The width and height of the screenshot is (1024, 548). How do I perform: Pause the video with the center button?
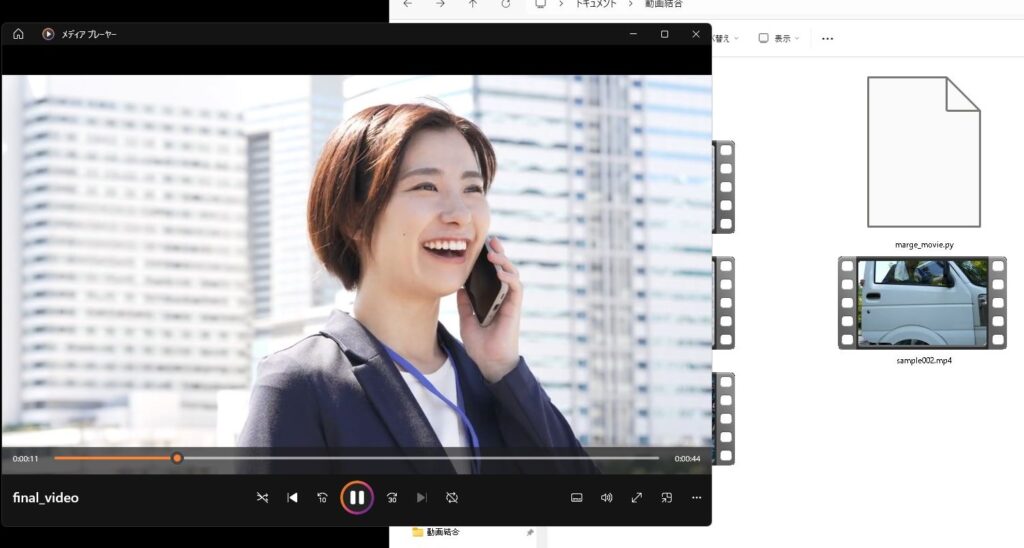click(x=356, y=497)
